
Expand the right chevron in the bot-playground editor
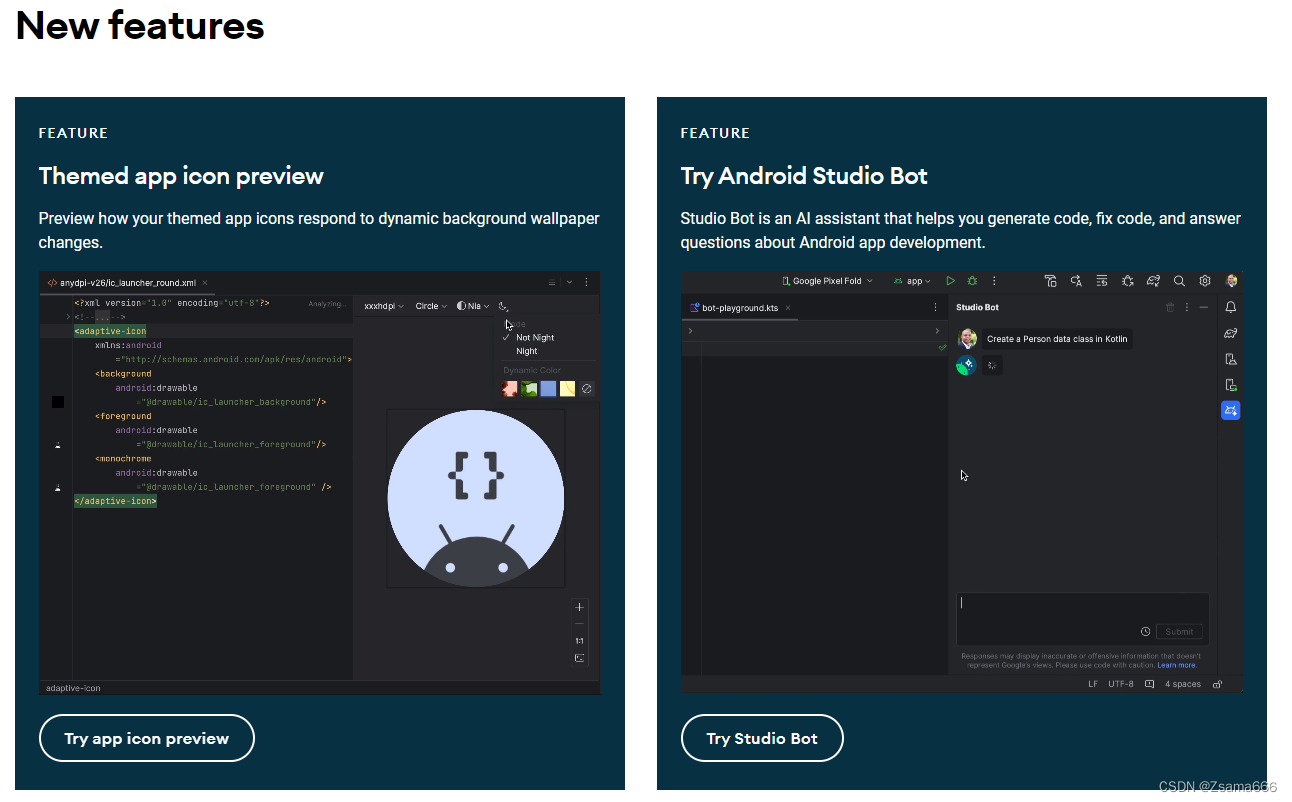pyautogui.click(x=937, y=330)
